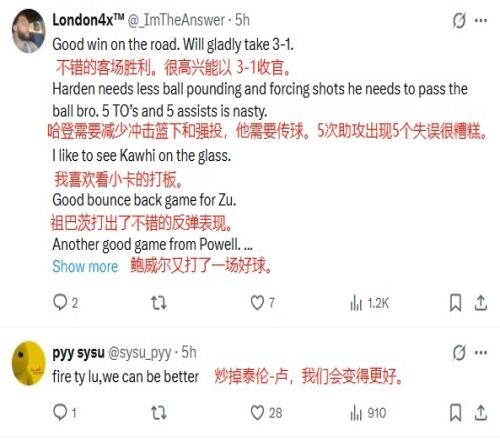
Task: Open more options on London4x's tweet
Action: tap(481, 21)
